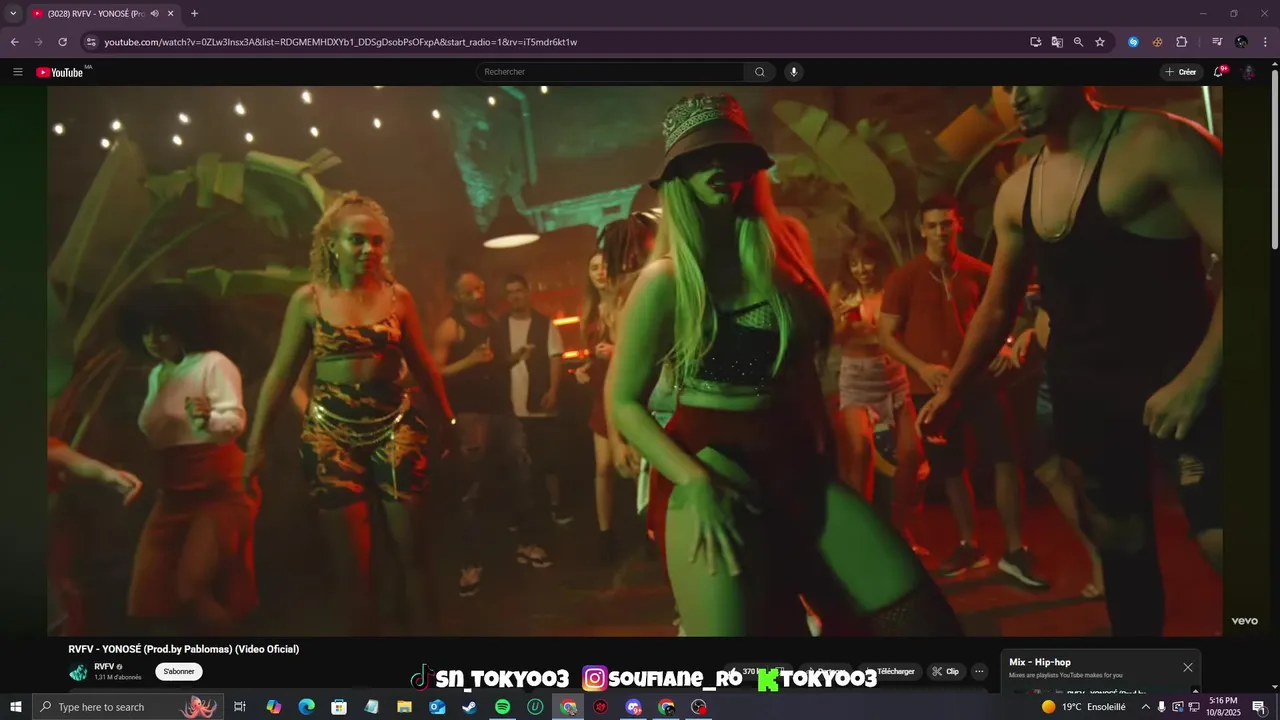The image size is (1280, 720).
Task: Go back with the browser back arrow
Action: pos(14,42)
